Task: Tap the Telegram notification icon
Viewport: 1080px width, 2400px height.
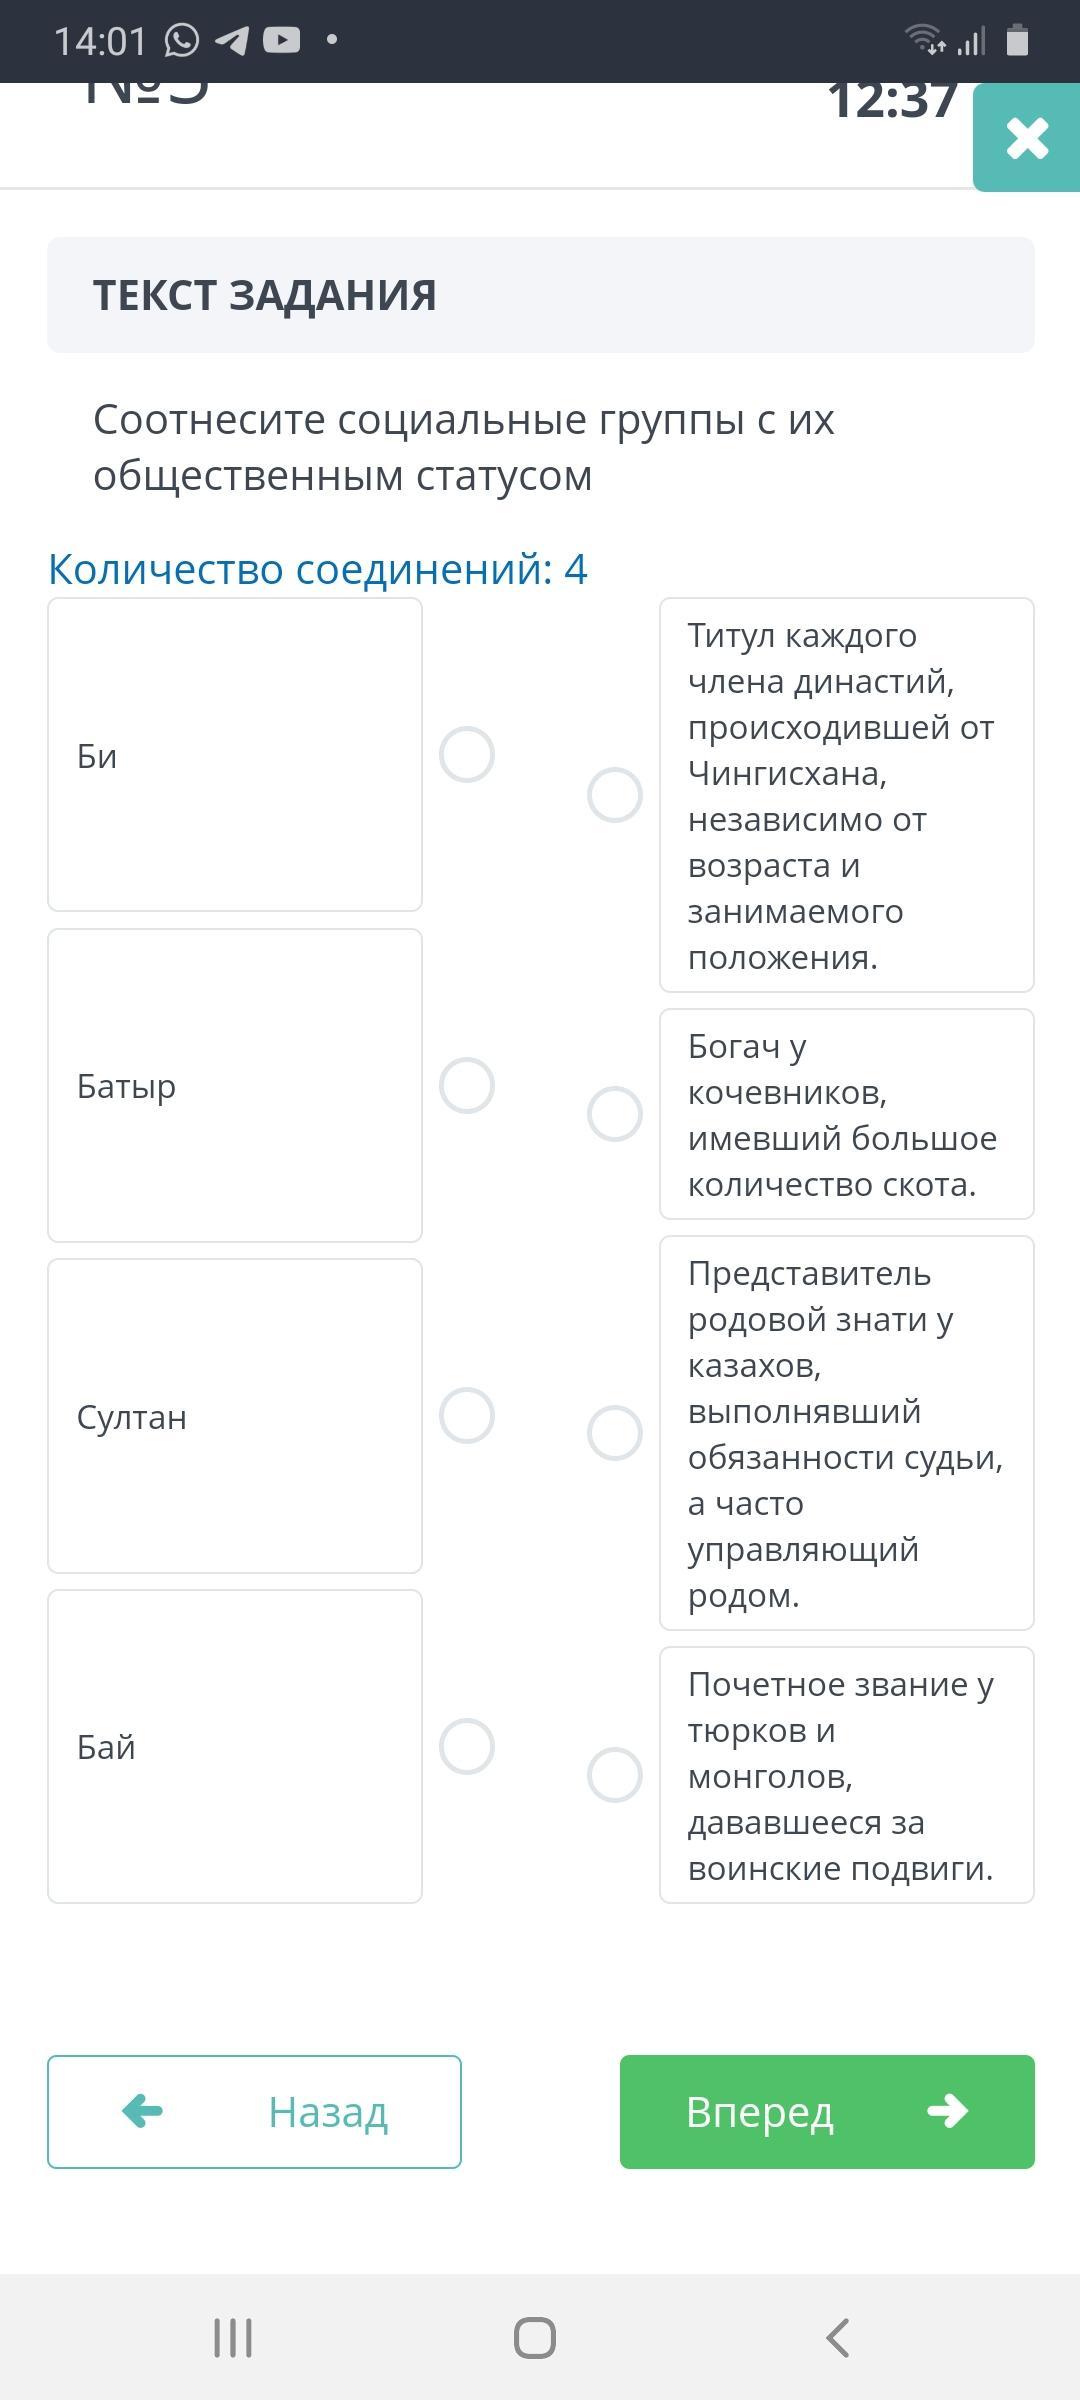Action: pos(232,41)
